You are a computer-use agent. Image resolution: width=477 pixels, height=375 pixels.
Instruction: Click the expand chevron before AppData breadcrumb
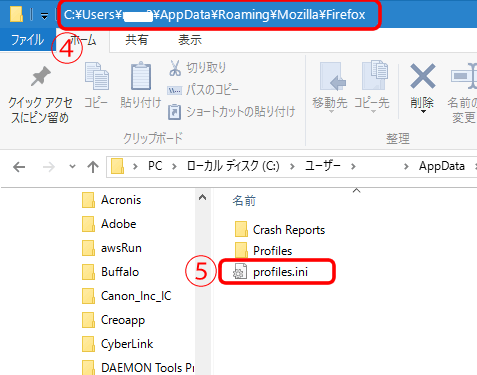406,166
